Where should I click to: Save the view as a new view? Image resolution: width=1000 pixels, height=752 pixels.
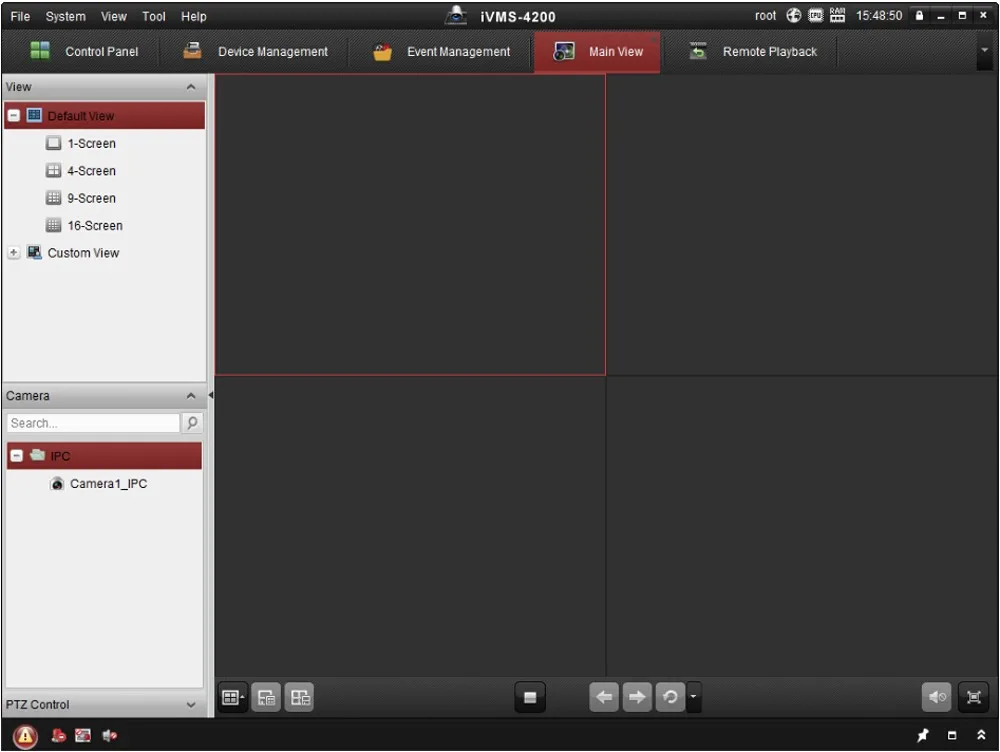pyautogui.click(x=300, y=697)
